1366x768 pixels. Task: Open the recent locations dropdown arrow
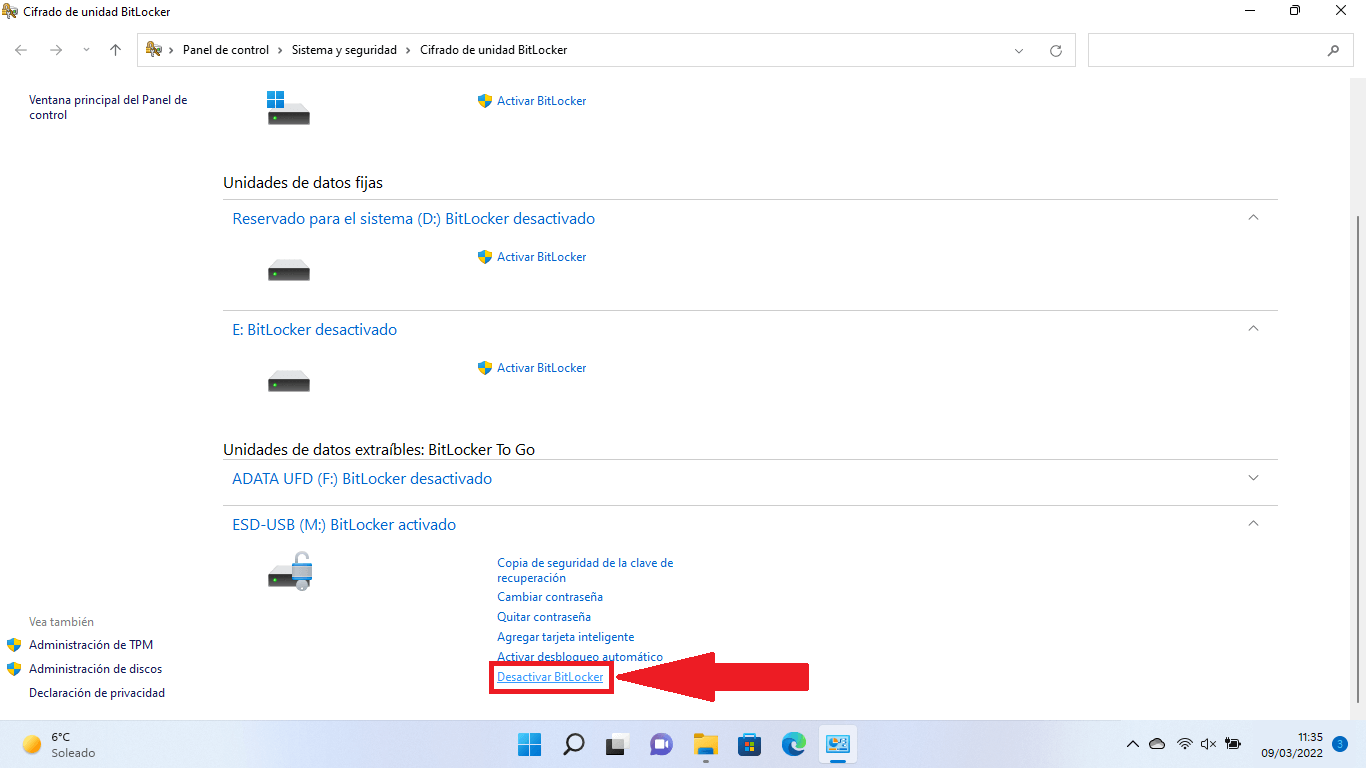(x=86, y=50)
